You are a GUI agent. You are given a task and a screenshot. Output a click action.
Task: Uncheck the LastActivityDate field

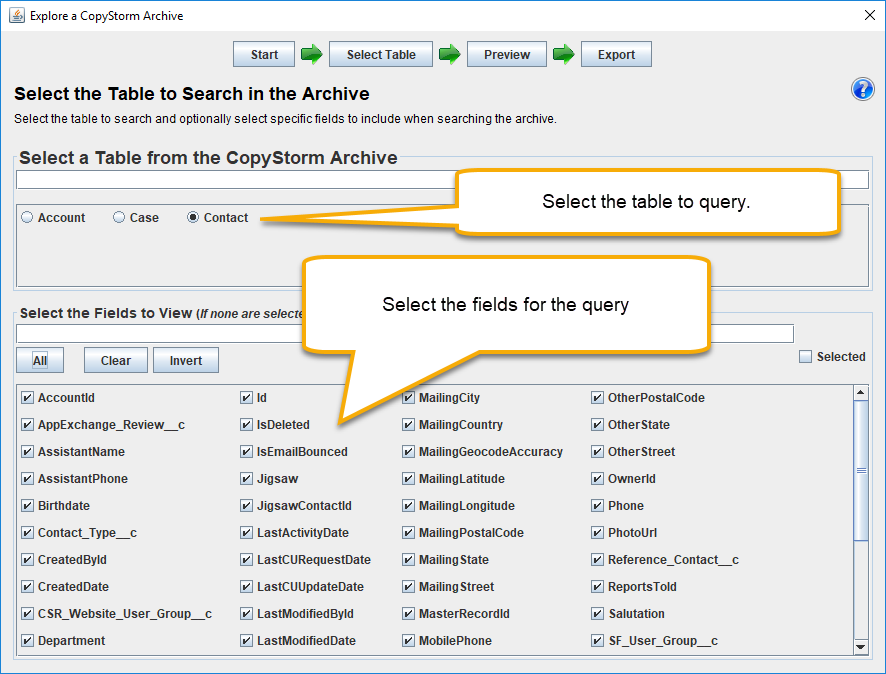246,533
